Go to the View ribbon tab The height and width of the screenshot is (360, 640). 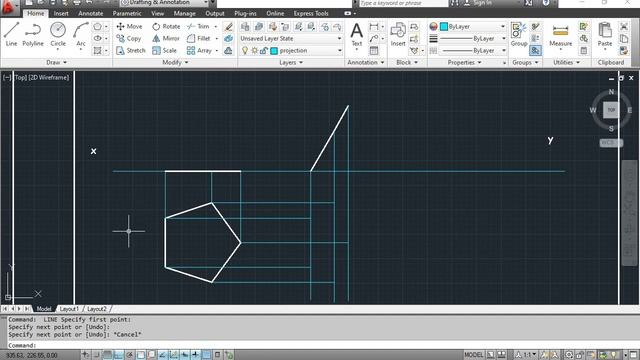pyautogui.click(x=158, y=13)
